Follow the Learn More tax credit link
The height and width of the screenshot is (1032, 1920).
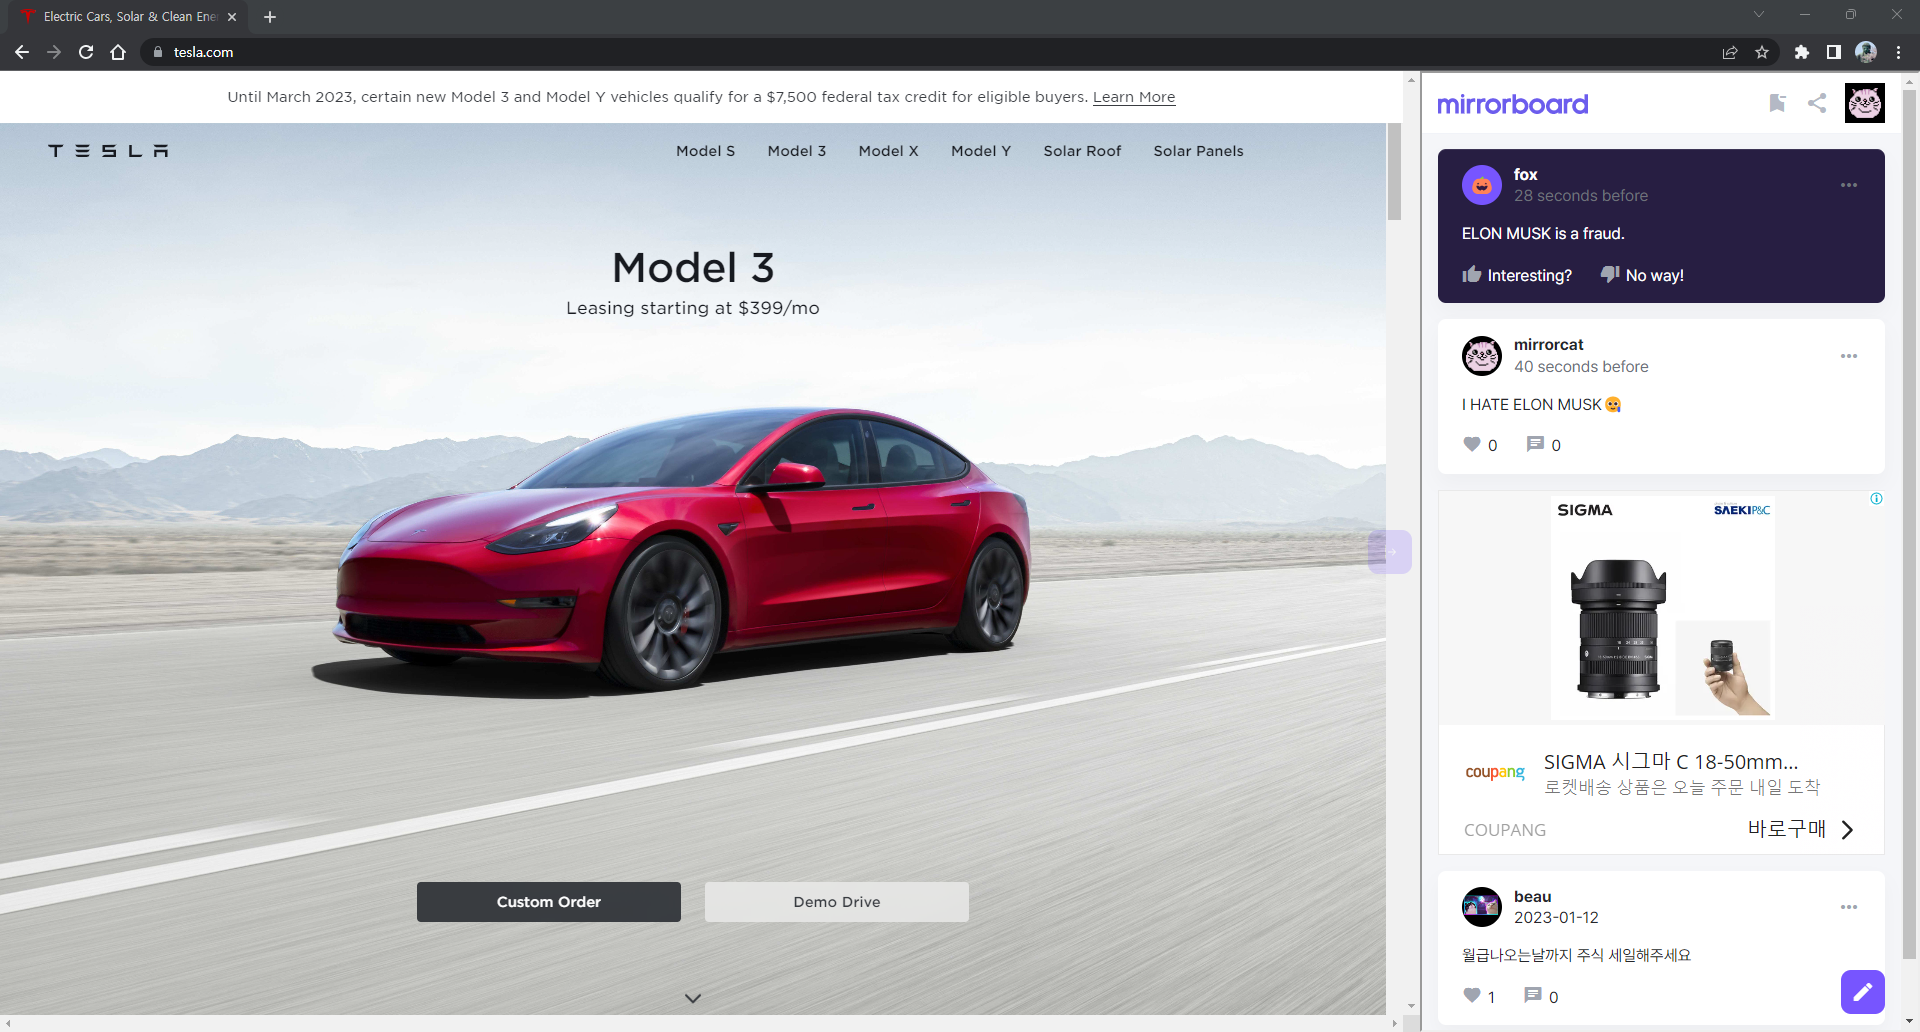point(1134,97)
